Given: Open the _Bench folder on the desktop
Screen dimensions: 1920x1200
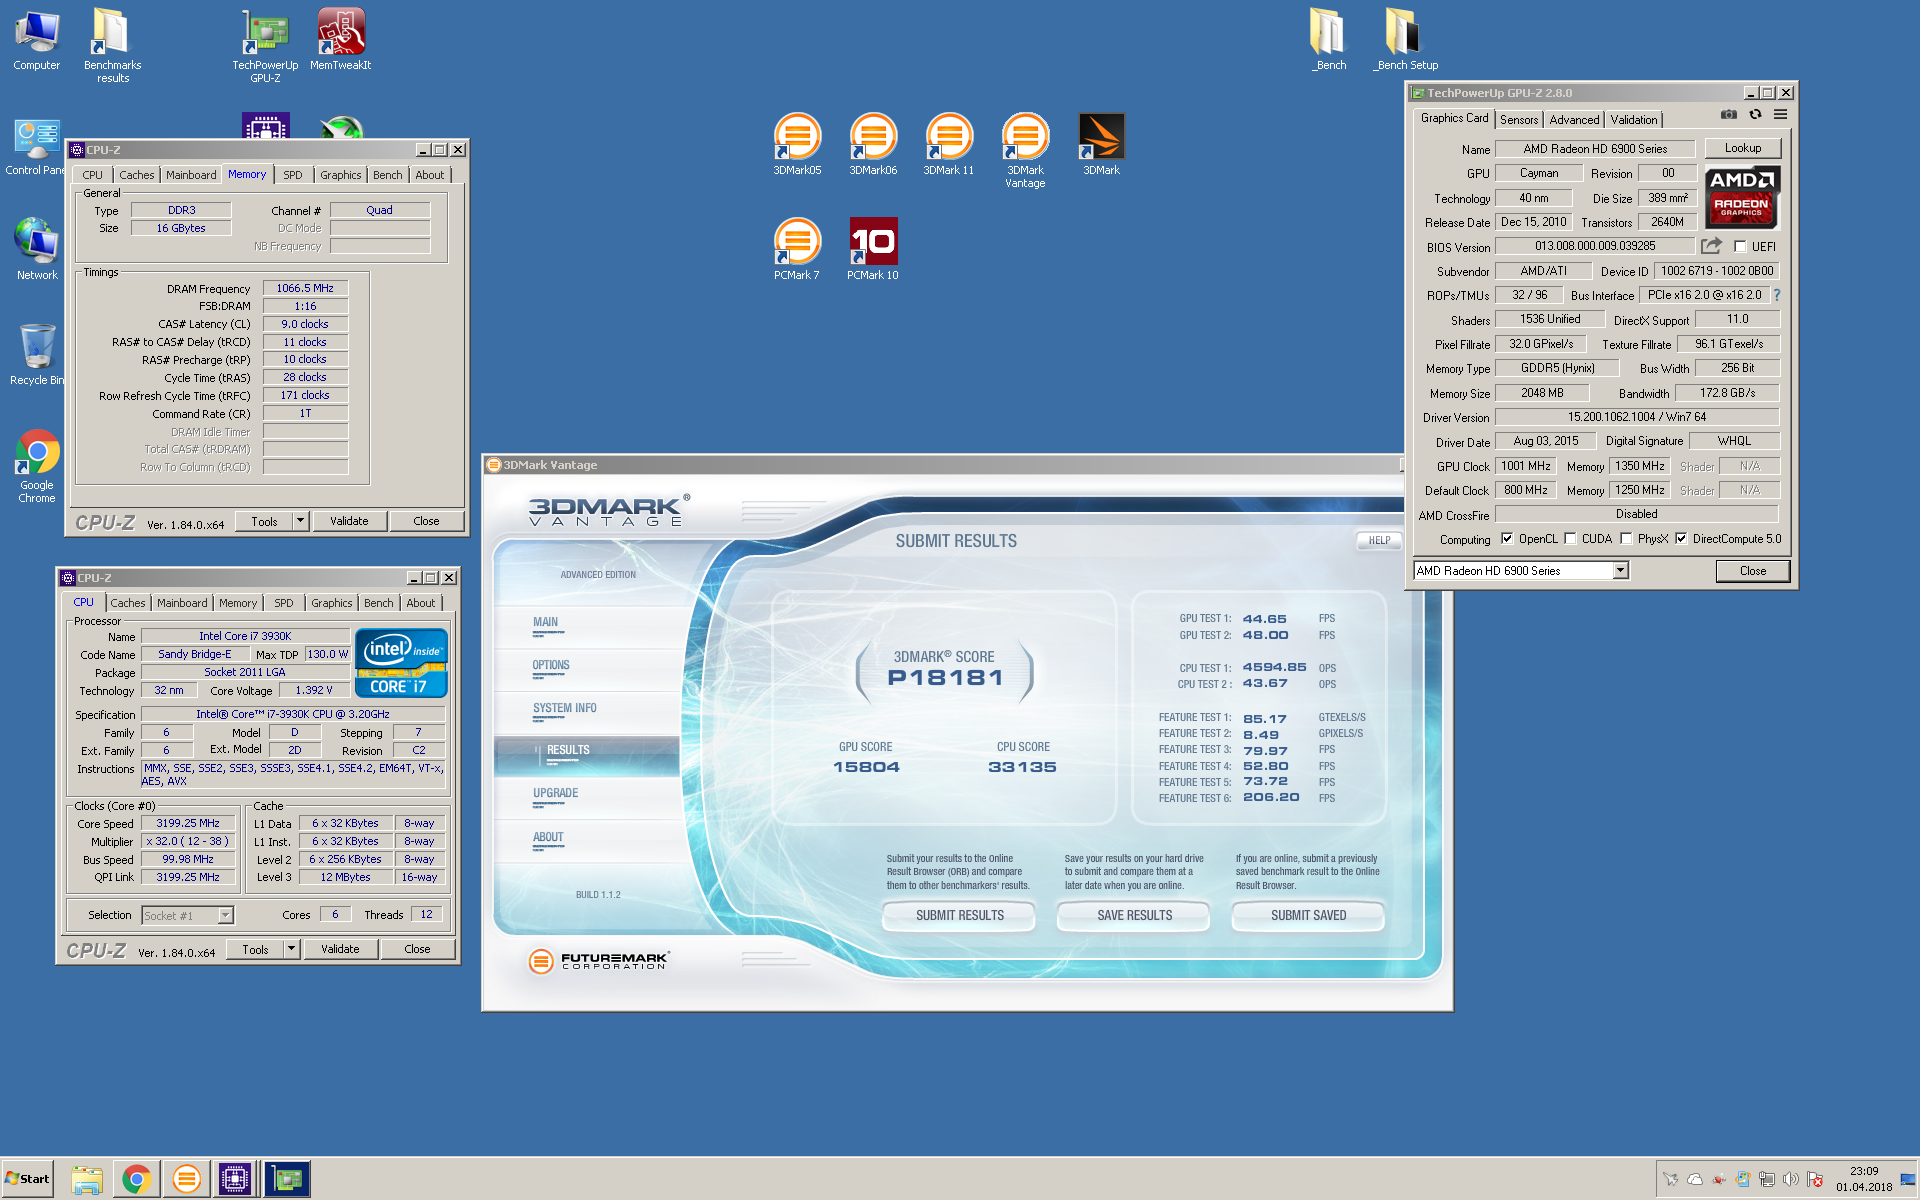Looking at the screenshot, I should tap(1329, 40).
